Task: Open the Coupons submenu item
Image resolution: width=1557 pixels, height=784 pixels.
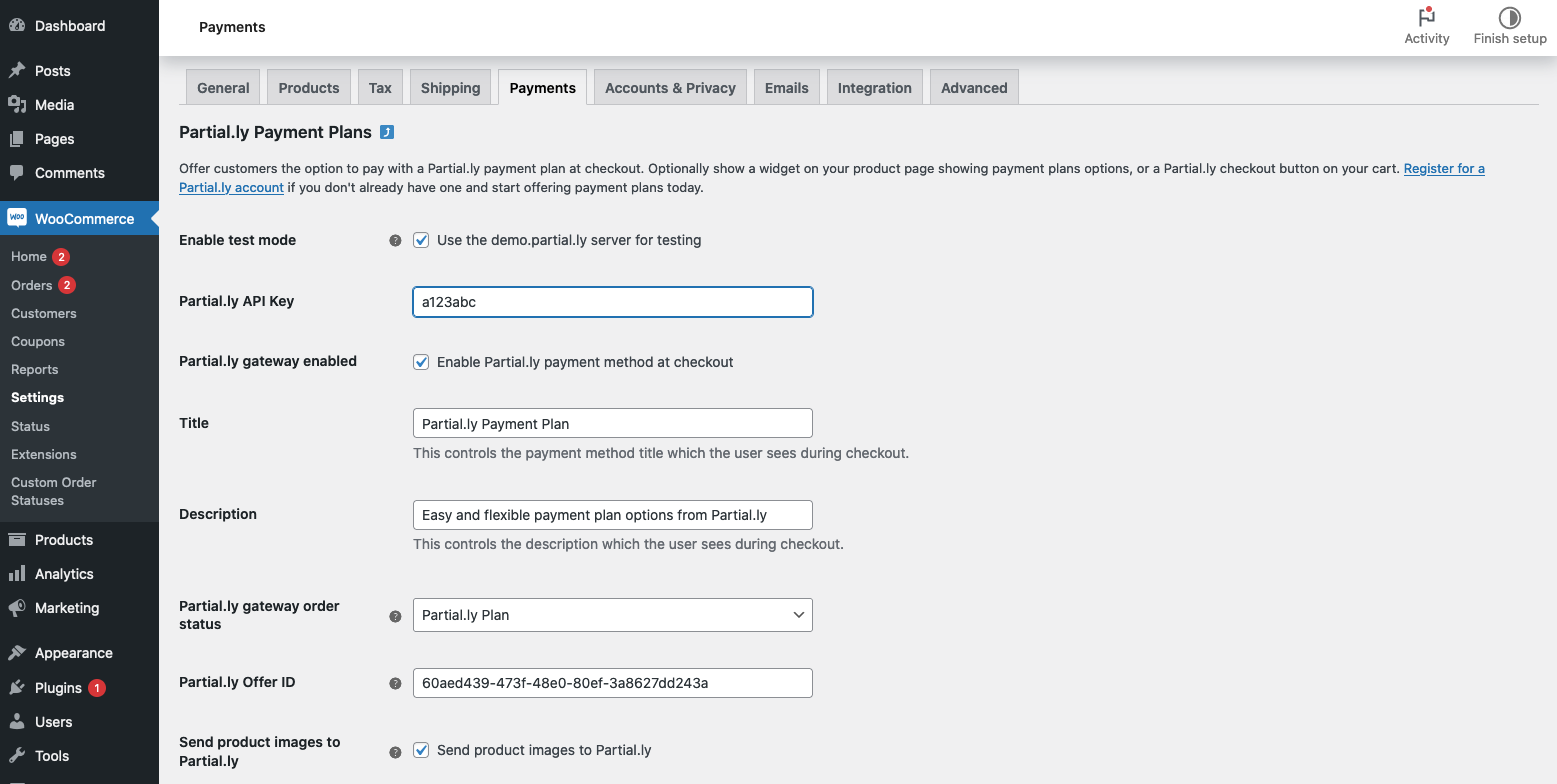Action: pyautogui.click(x=38, y=341)
